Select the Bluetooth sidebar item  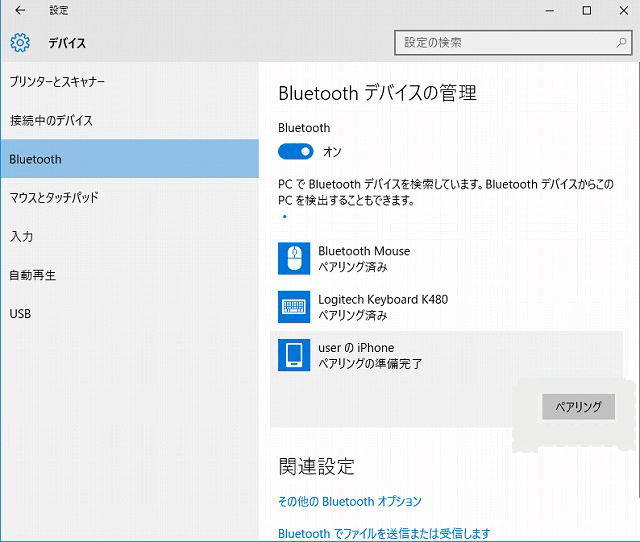pos(36,159)
